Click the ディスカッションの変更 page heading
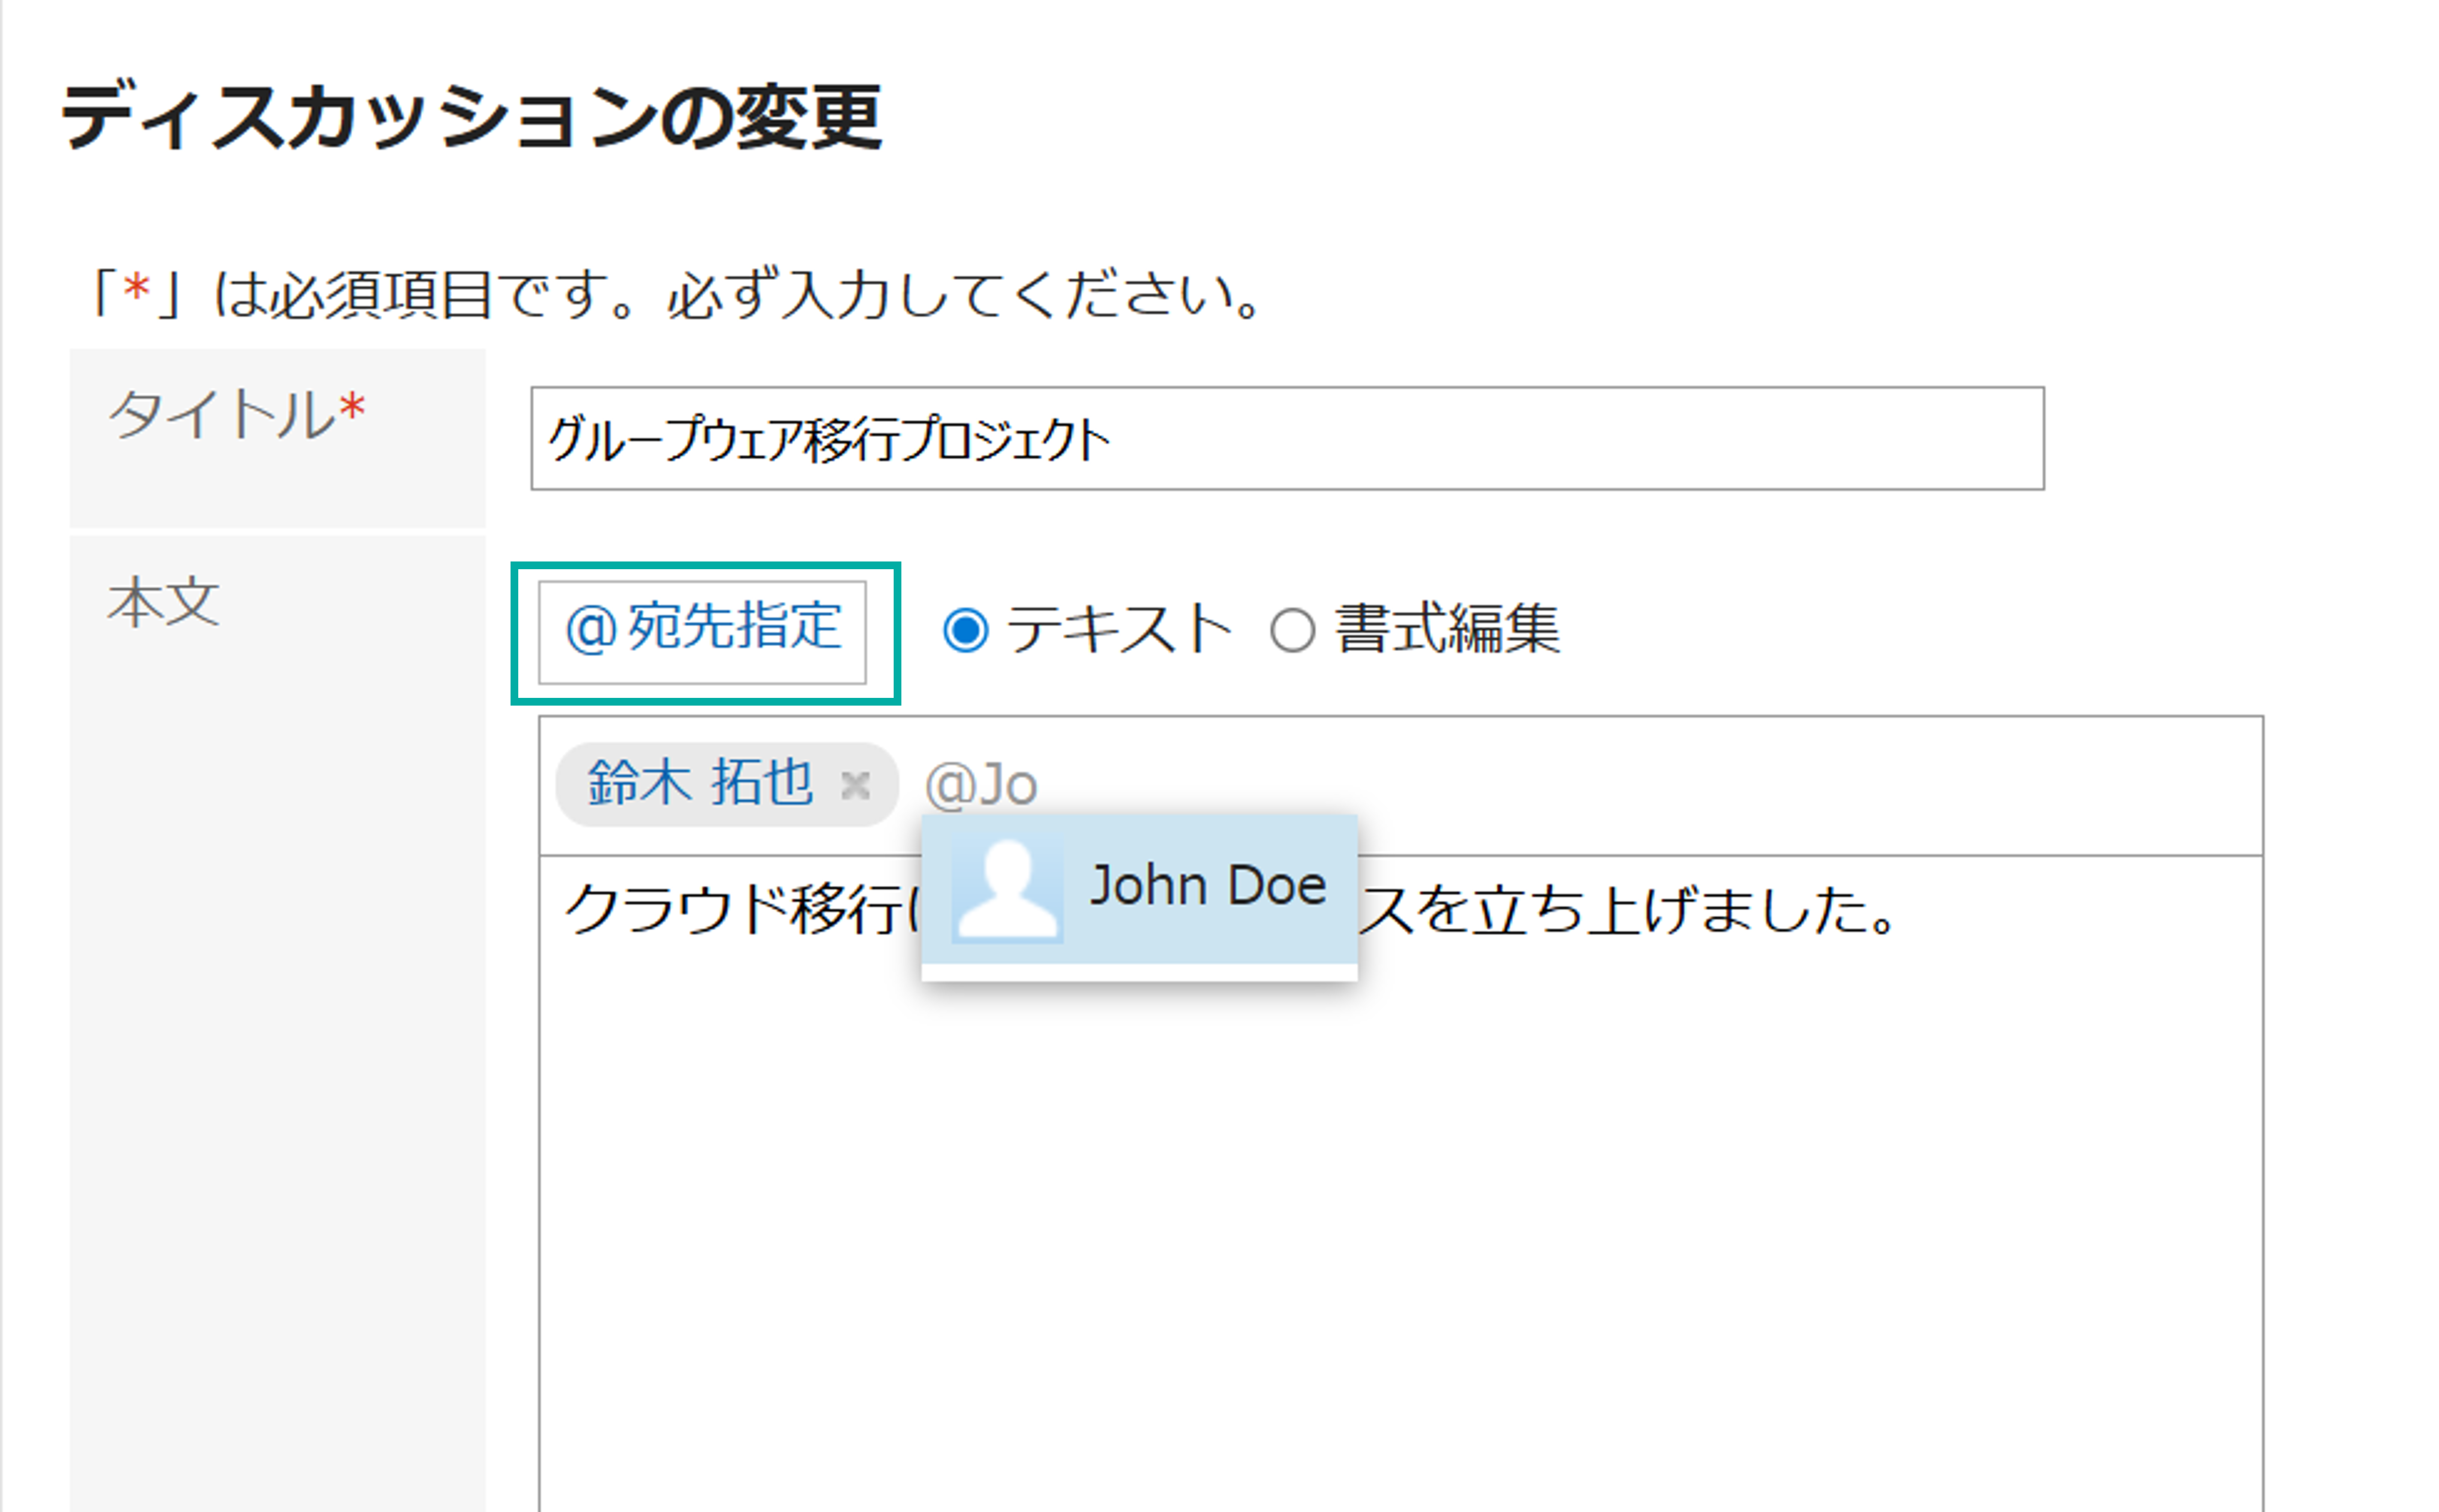The image size is (2439, 1512). 471,118
